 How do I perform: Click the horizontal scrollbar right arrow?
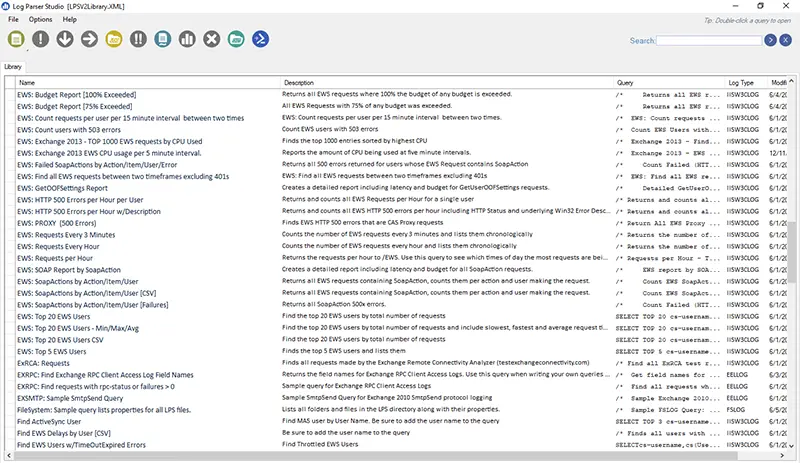pos(782,455)
